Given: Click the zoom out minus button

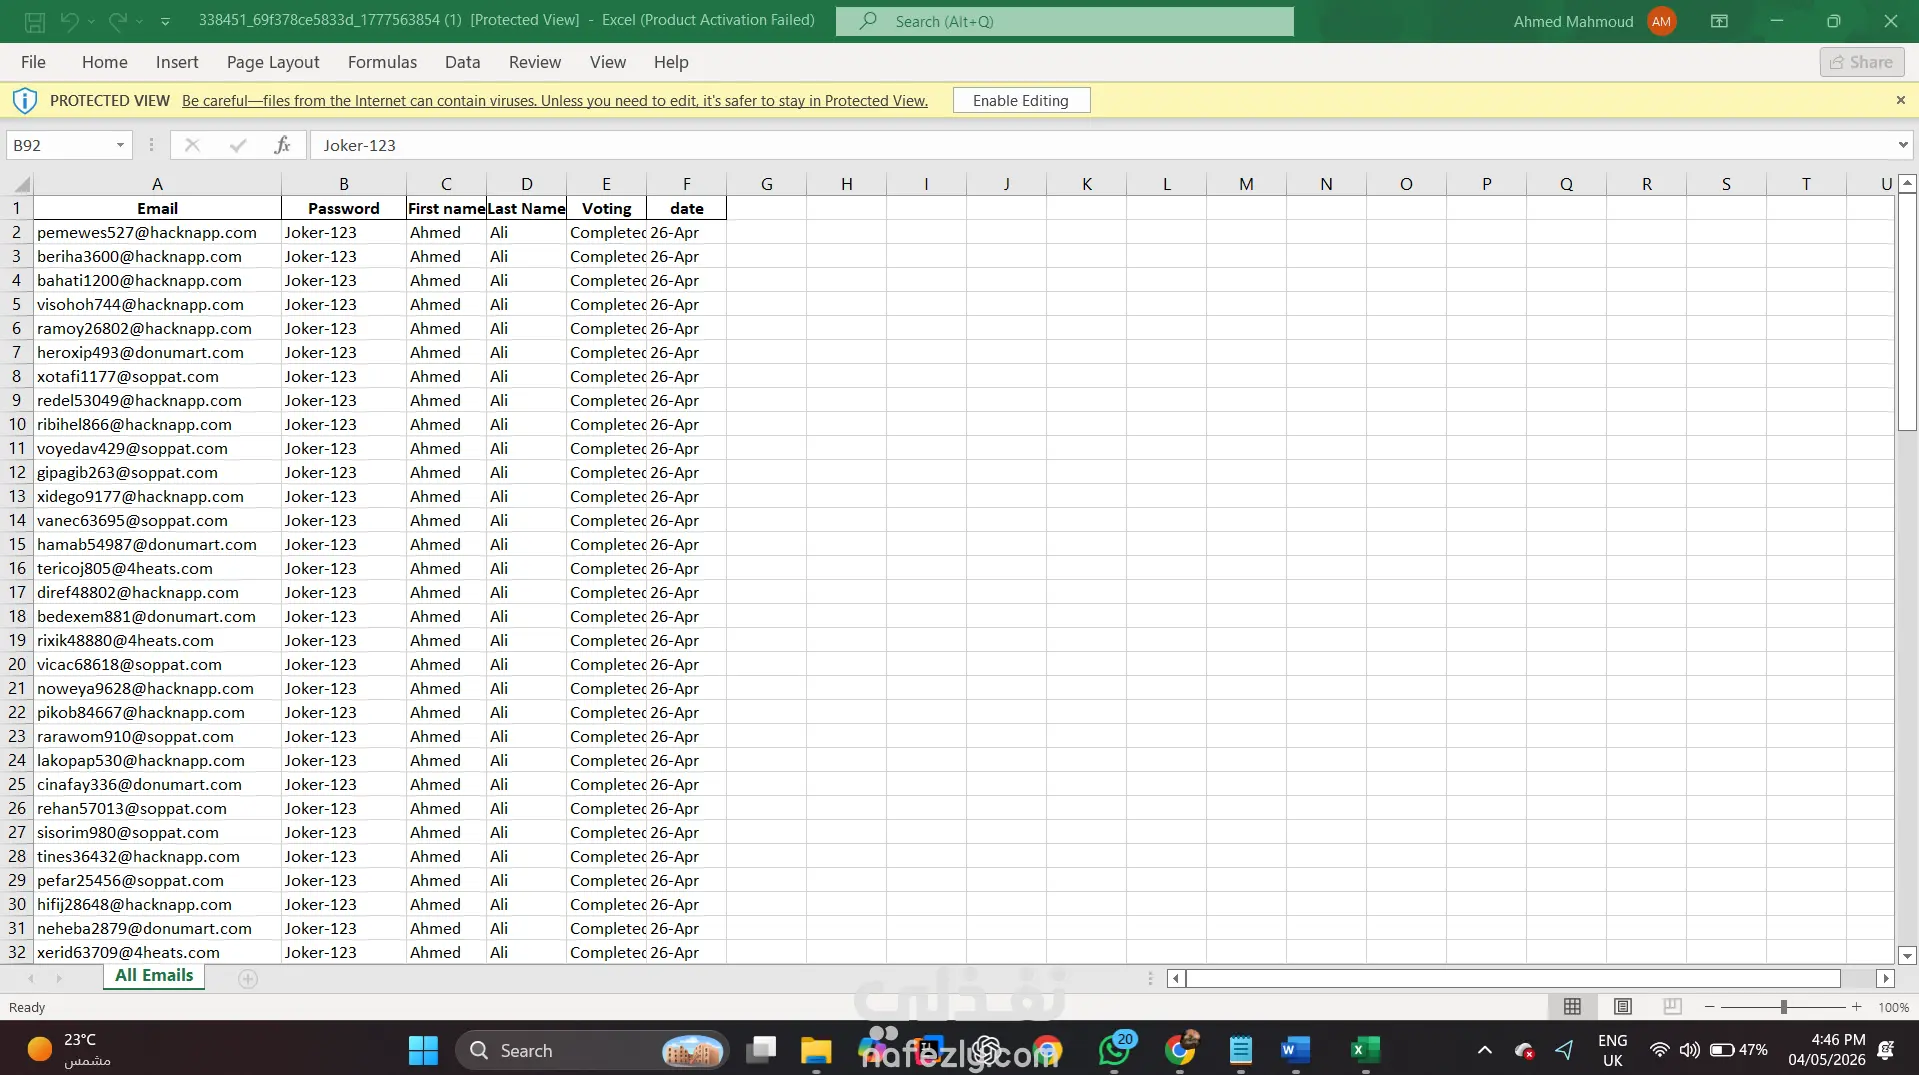Looking at the screenshot, I should [x=1709, y=1007].
